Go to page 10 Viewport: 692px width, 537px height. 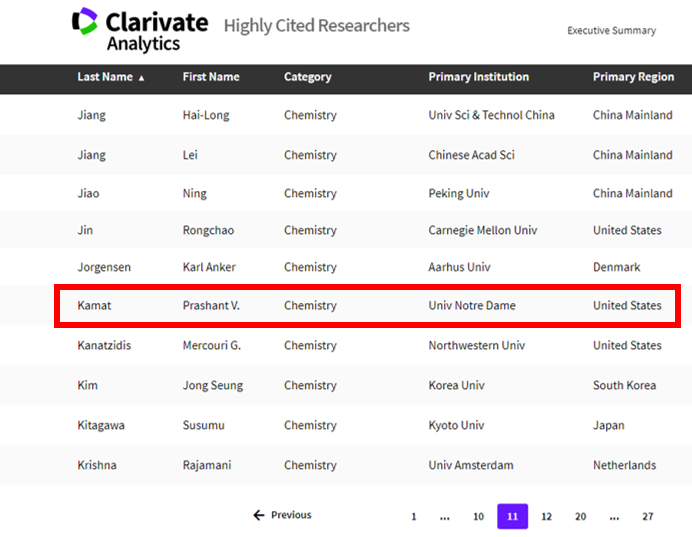[478, 516]
